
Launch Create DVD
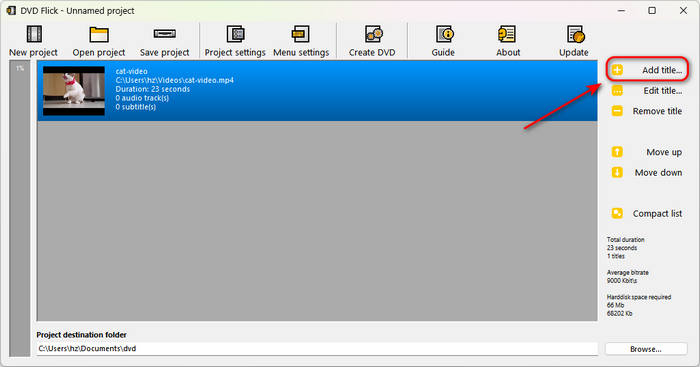372,42
